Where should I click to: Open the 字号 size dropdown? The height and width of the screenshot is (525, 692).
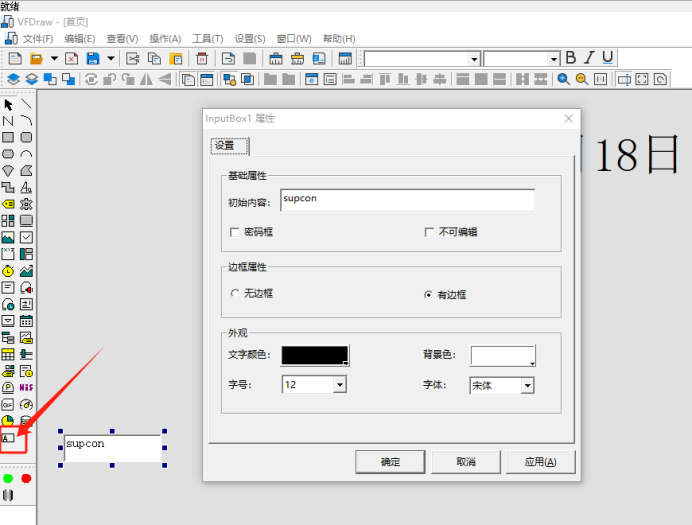tap(339, 385)
